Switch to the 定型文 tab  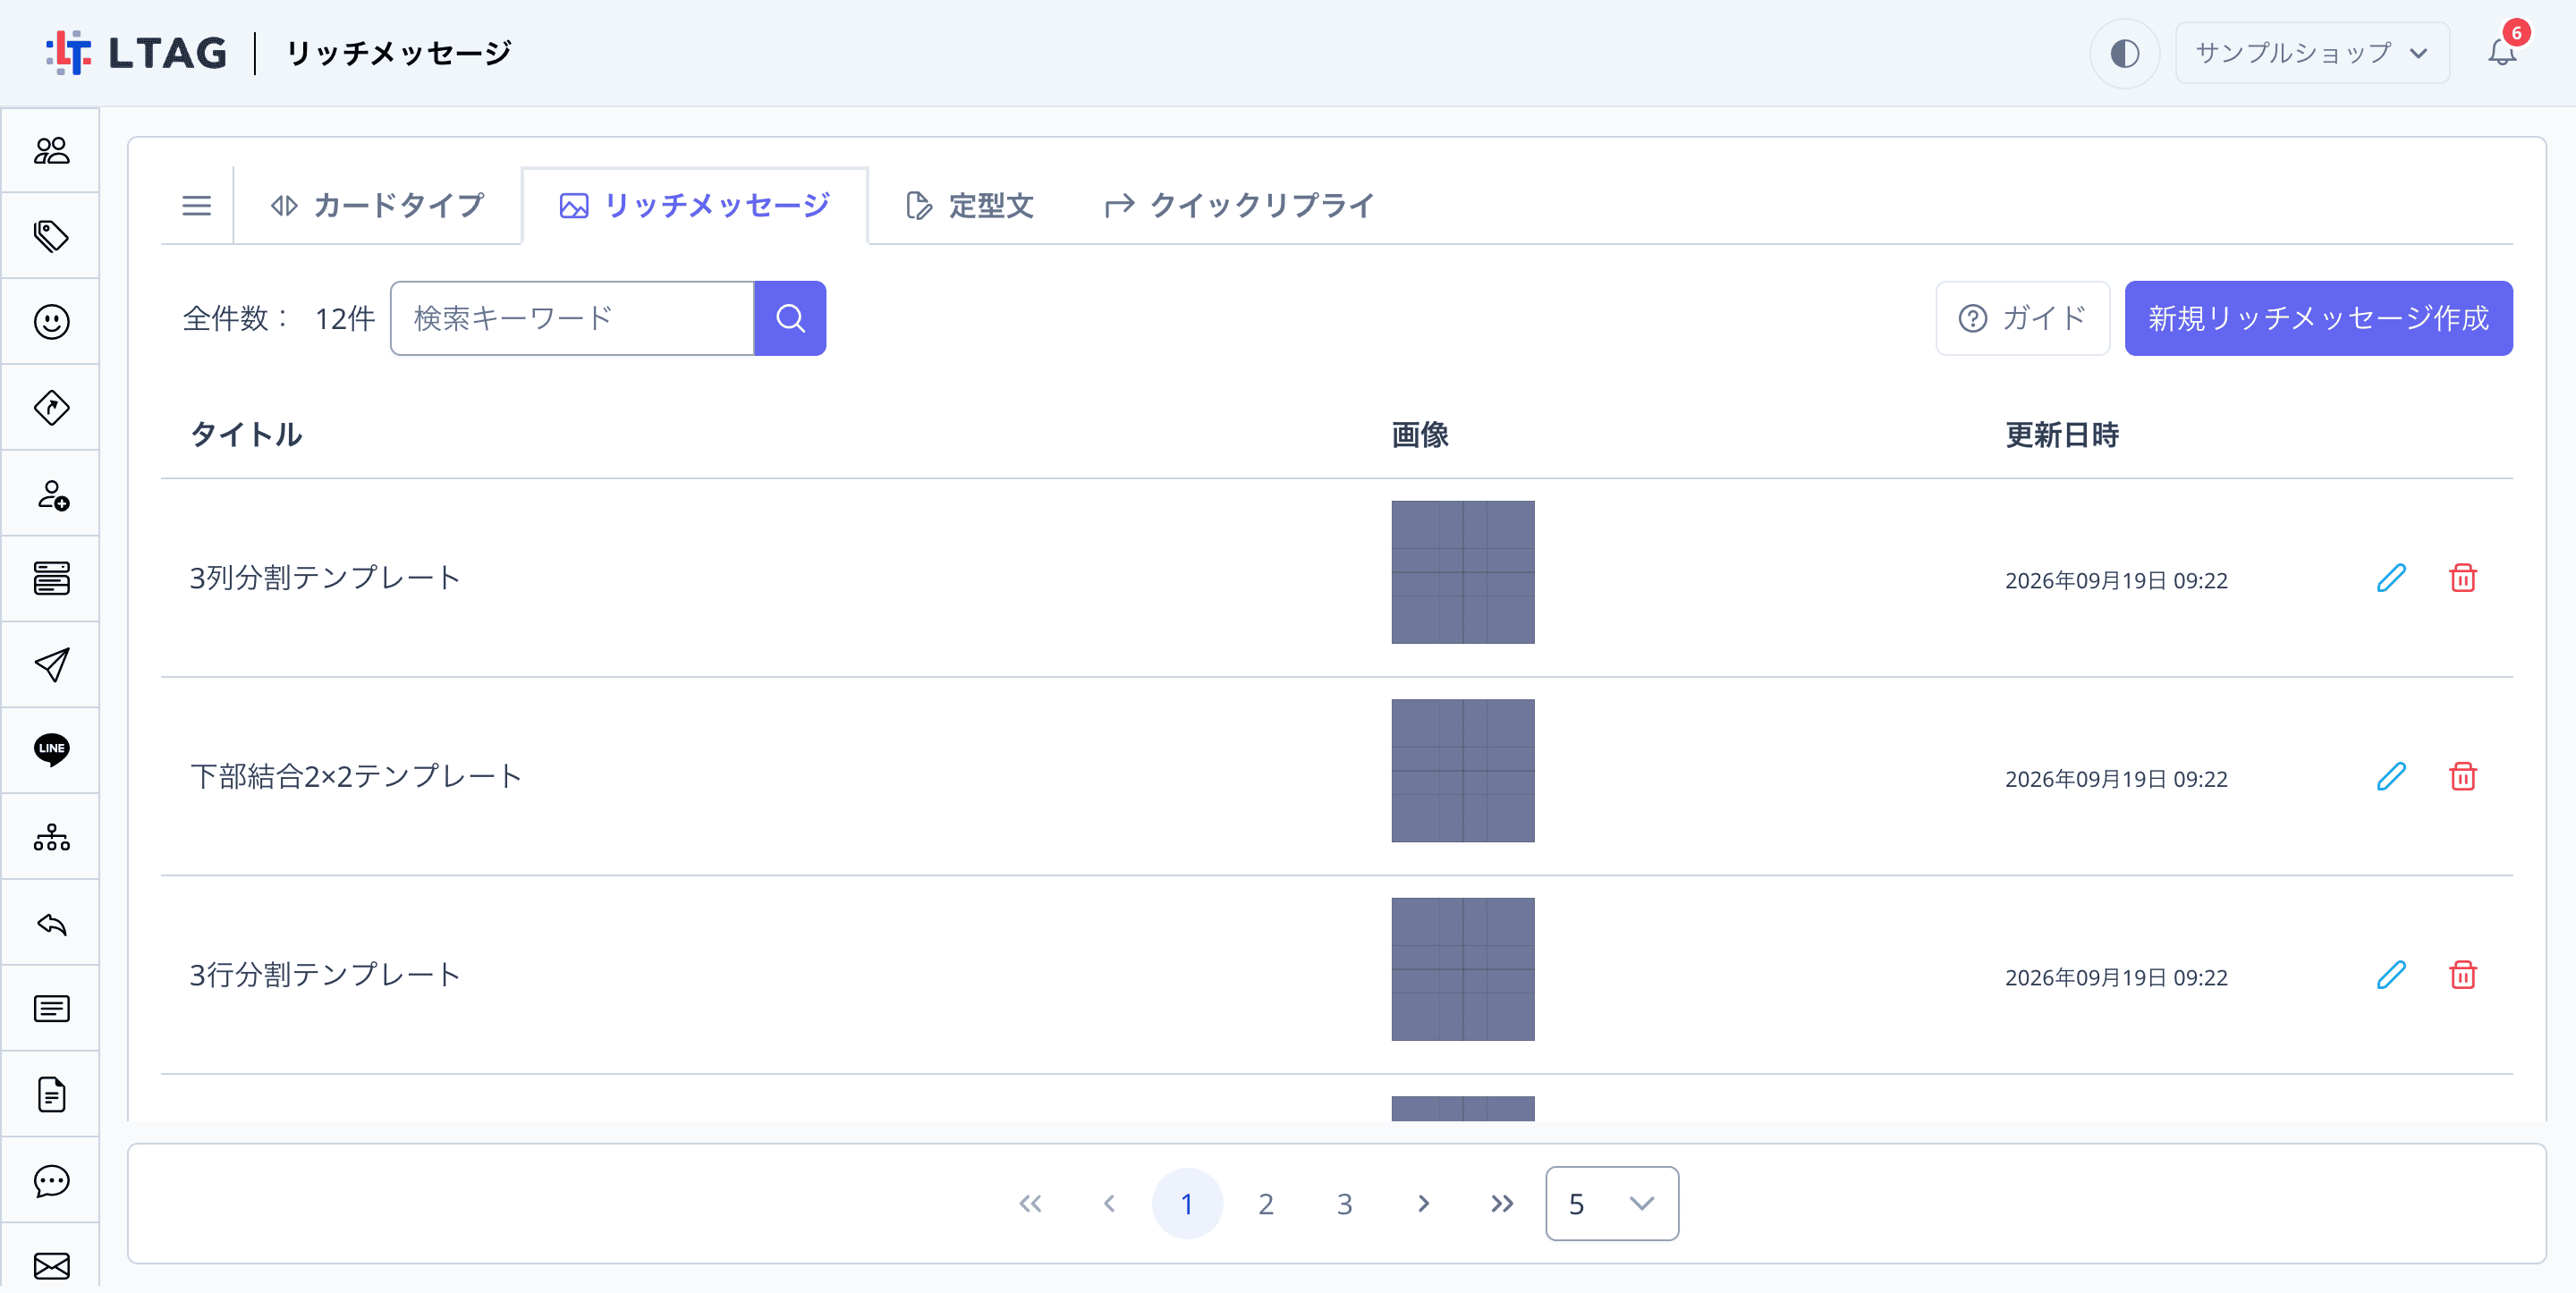[x=969, y=206]
